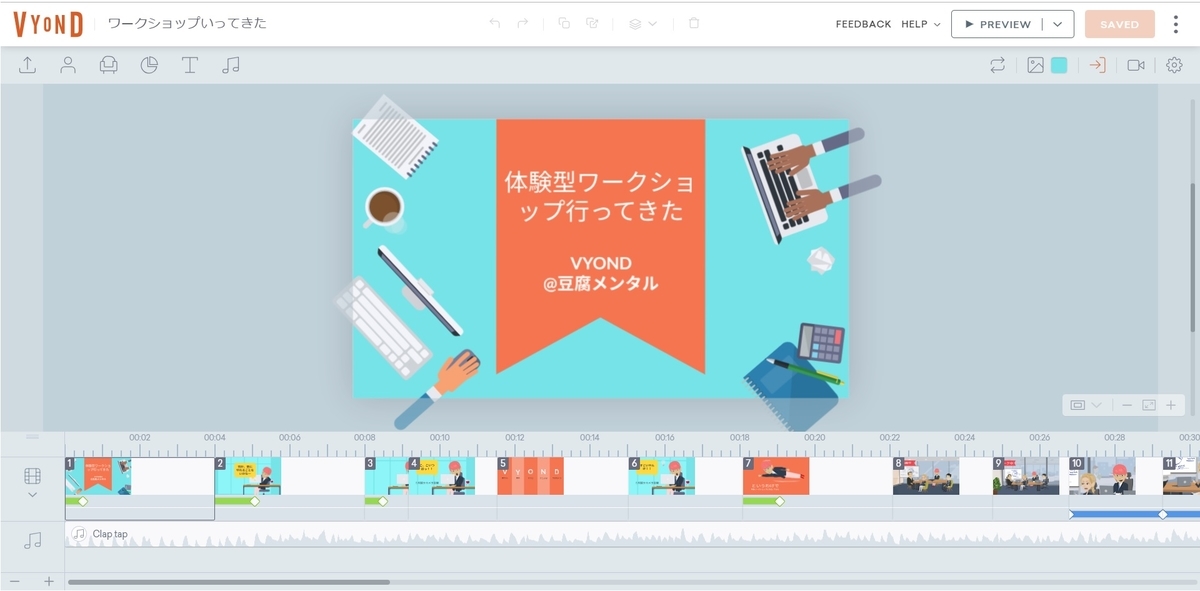
Task: Select scene 4 thumbnail
Action: click(442, 476)
